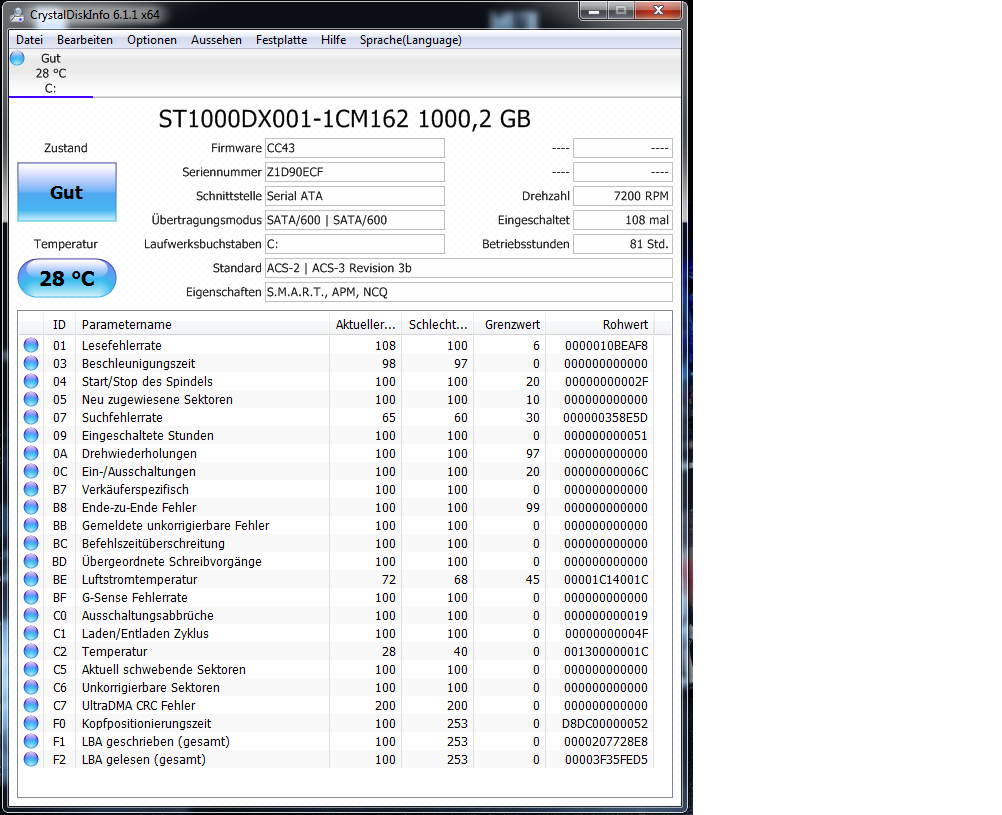
Task: Click raw value 00001C14001C
Action: click(x=606, y=579)
